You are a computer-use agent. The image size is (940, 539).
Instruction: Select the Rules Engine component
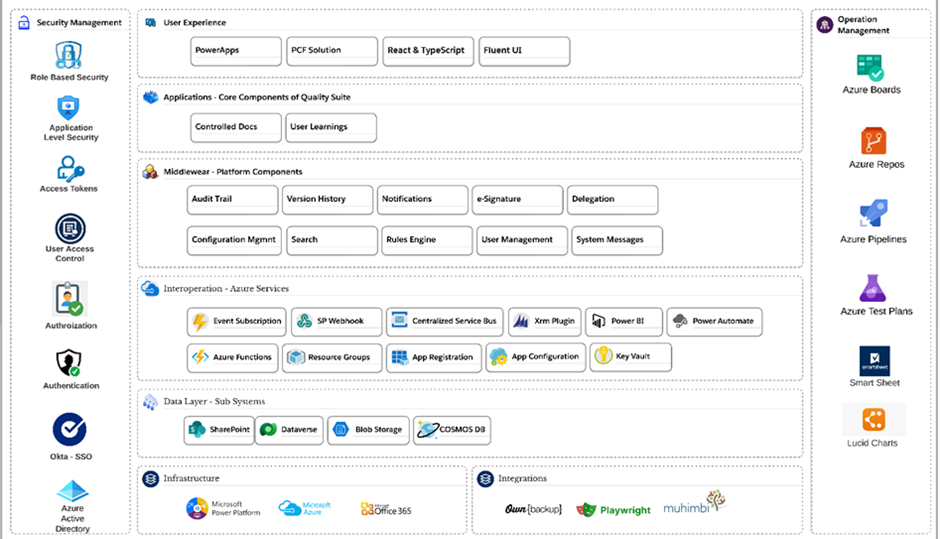pyautogui.click(x=427, y=240)
